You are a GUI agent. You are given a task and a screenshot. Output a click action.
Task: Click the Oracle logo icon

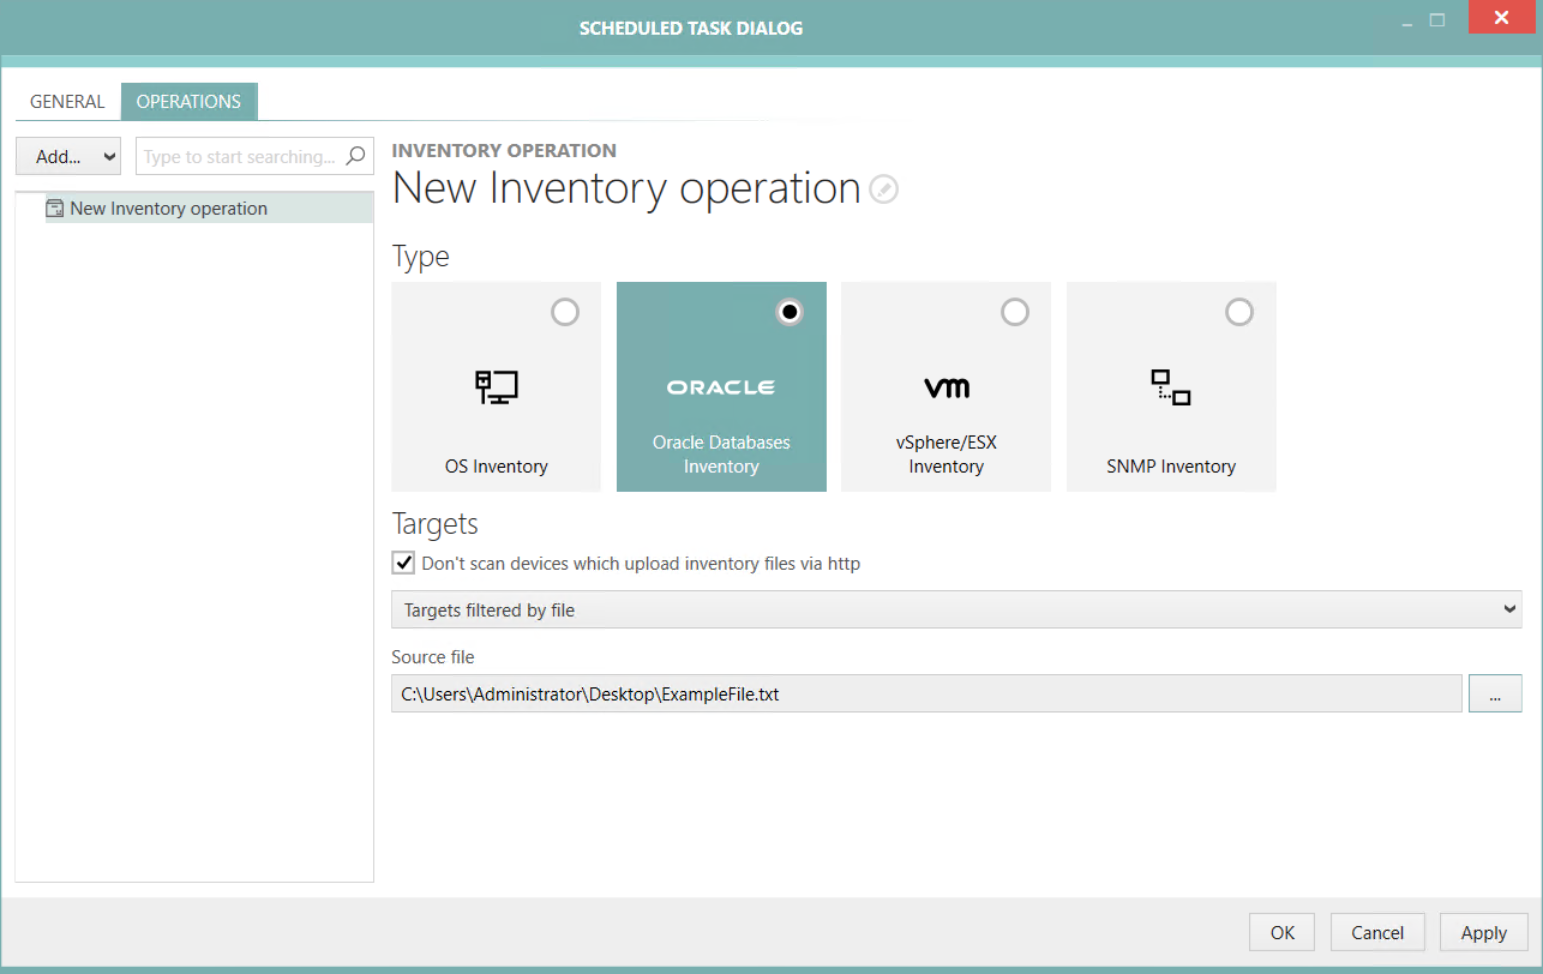pos(721,387)
